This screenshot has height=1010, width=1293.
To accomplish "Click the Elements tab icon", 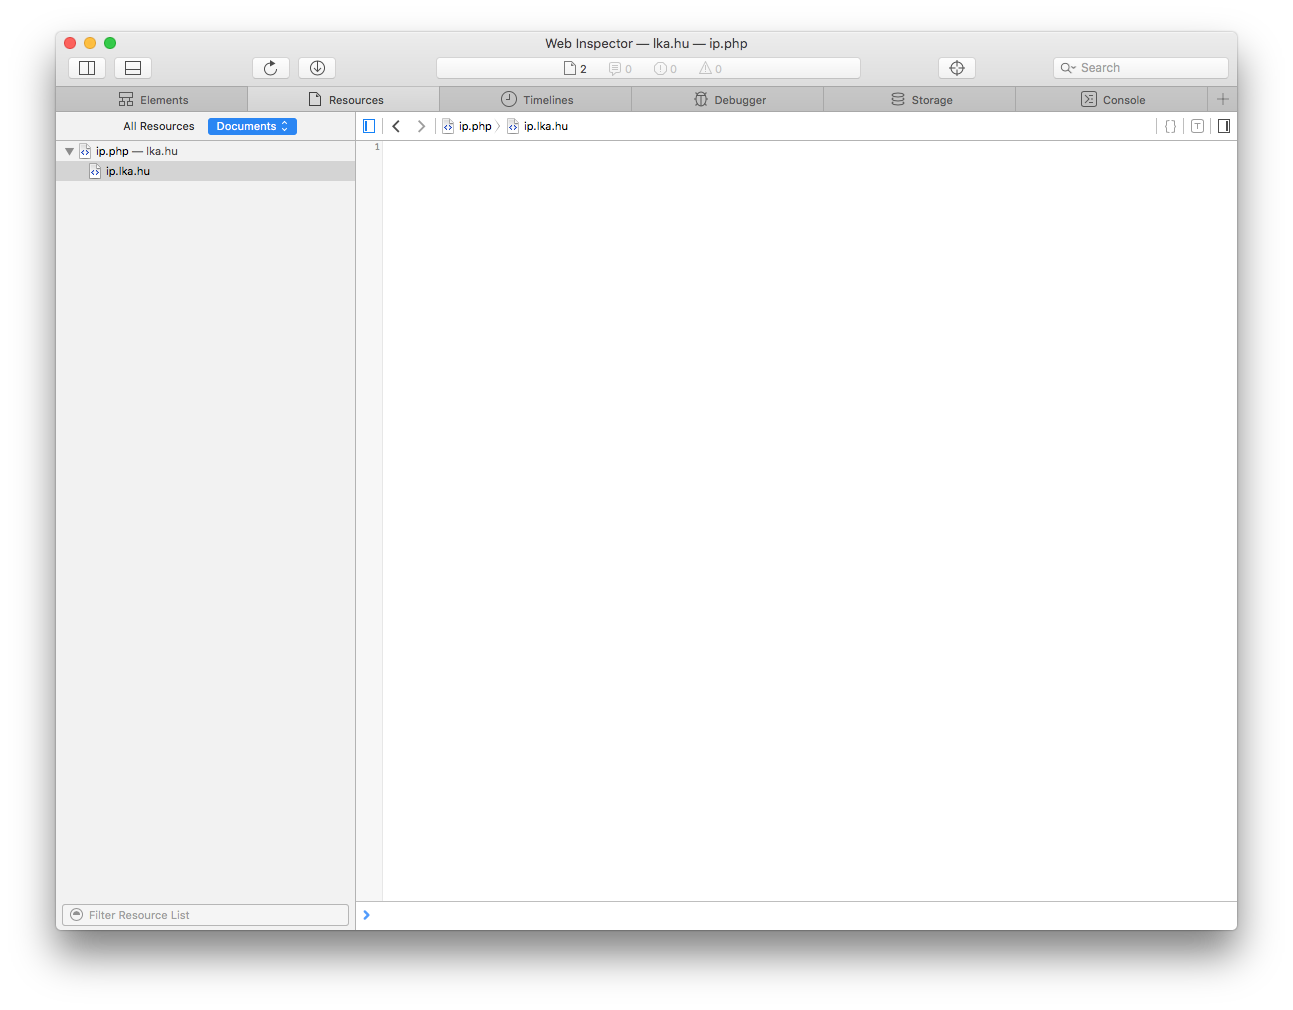I will (x=126, y=100).
